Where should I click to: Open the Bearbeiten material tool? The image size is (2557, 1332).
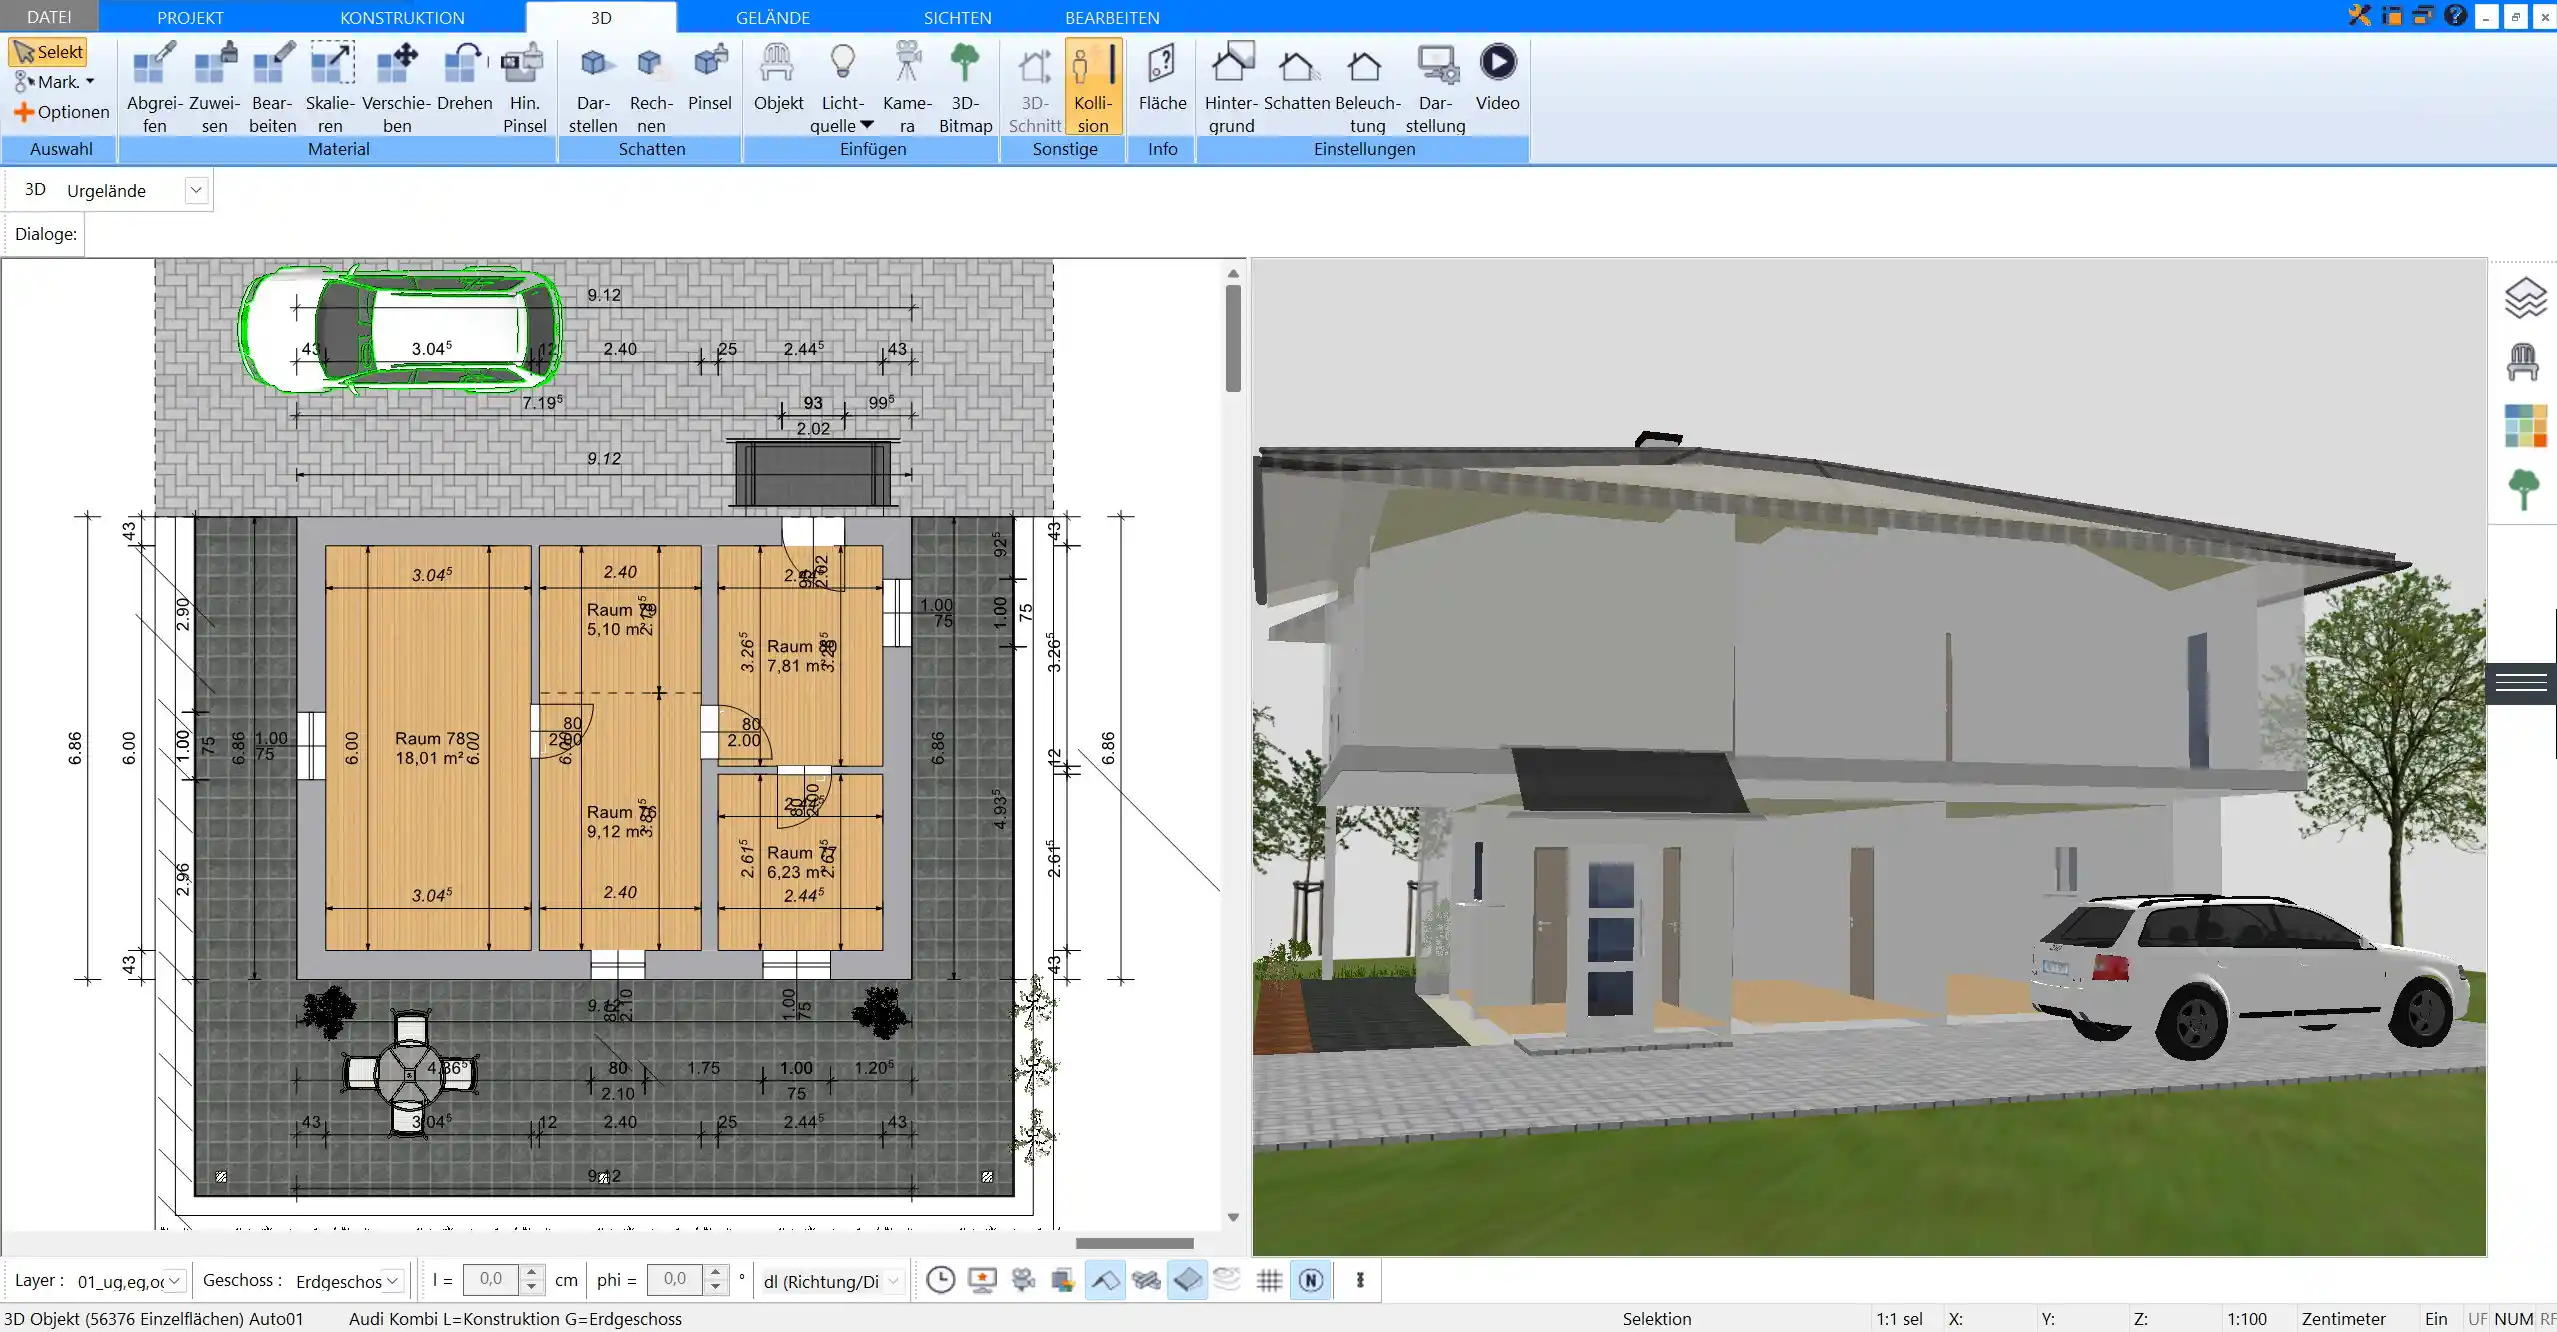click(273, 88)
